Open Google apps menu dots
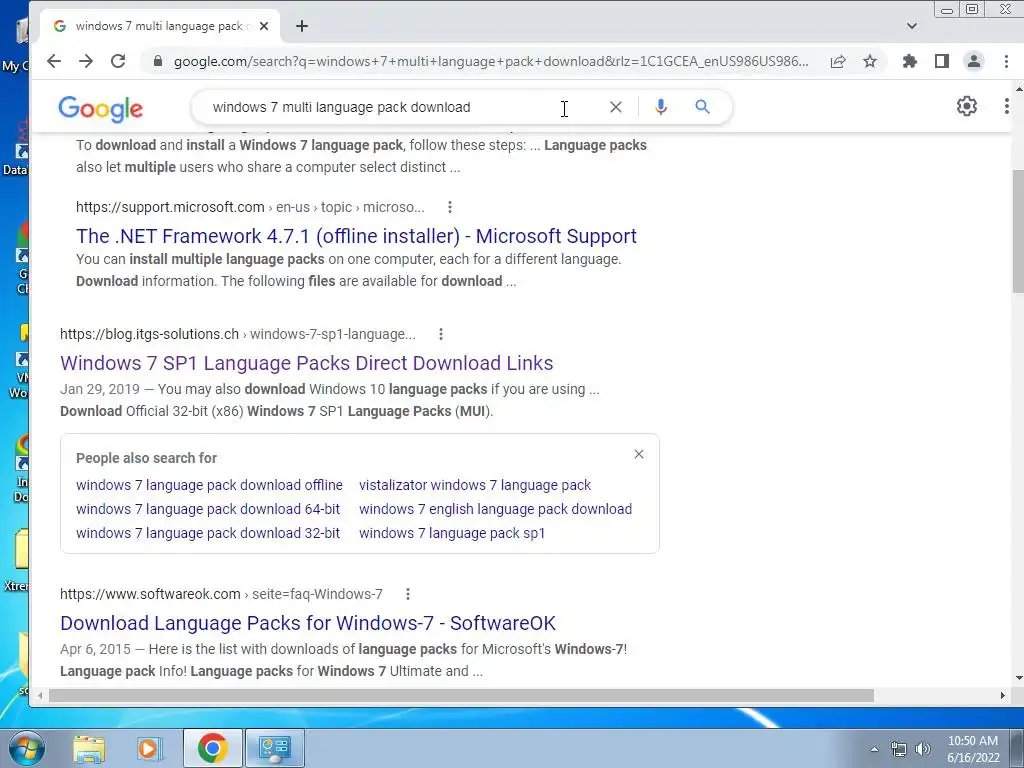Image resolution: width=1024 pixels, height=768 pixels. (1007, 106)
